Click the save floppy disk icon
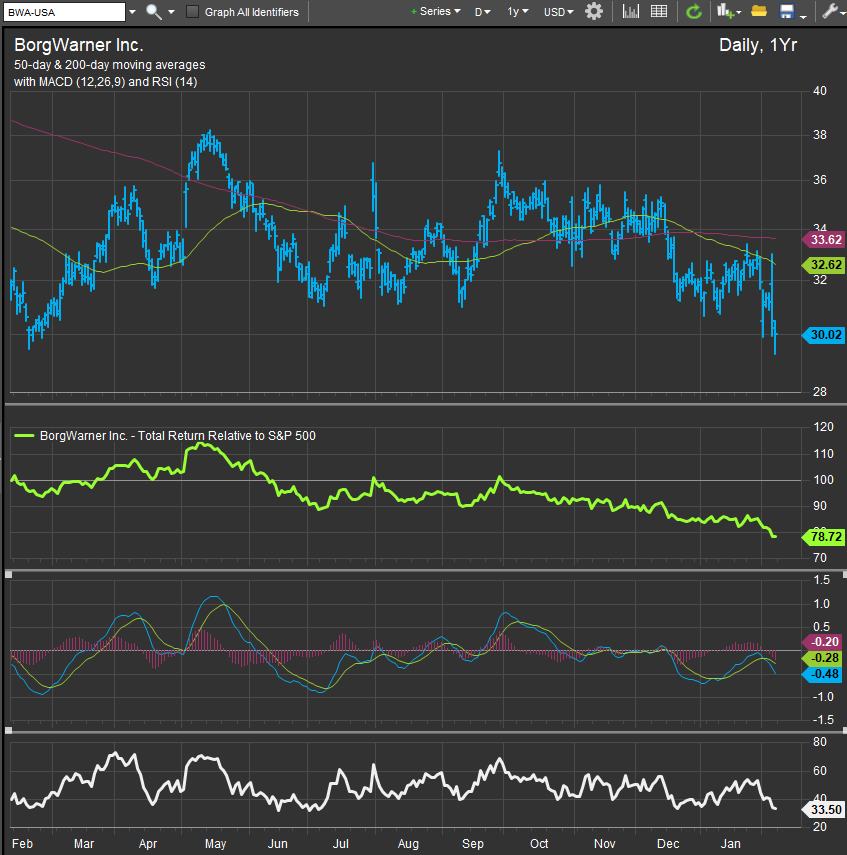The image size is (847, 855). pos(786,11)
